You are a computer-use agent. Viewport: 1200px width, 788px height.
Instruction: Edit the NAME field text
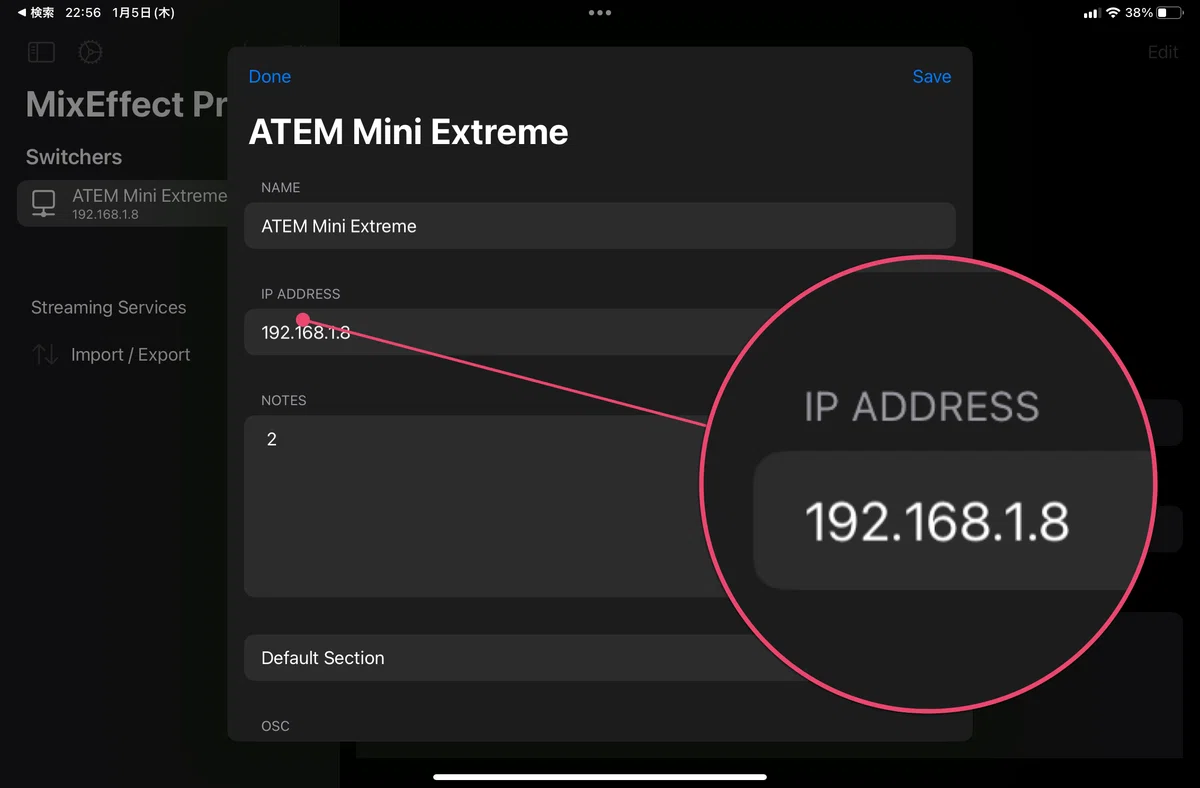click(600, 226)
